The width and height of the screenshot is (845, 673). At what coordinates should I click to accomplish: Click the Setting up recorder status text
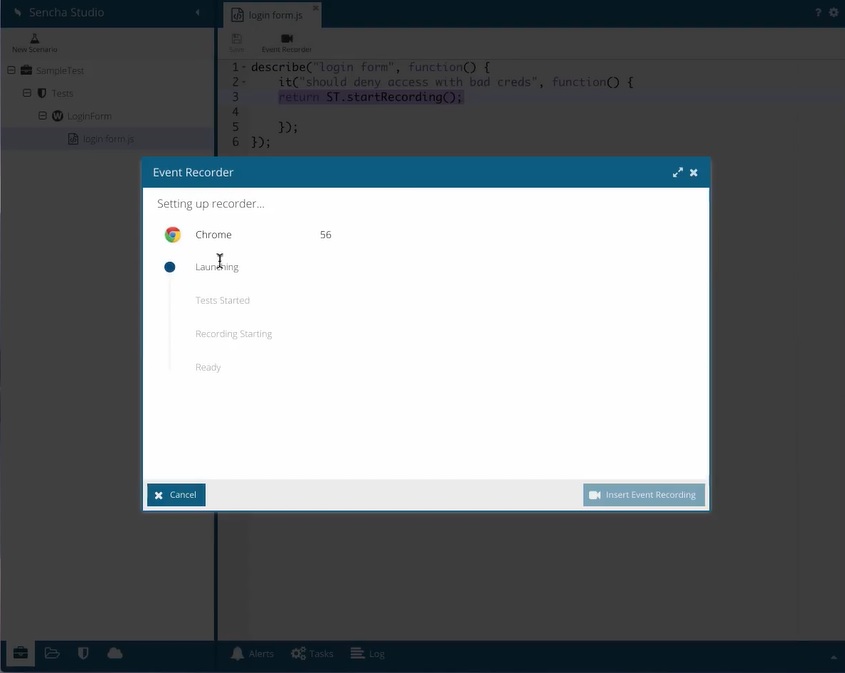pos(211,204)
